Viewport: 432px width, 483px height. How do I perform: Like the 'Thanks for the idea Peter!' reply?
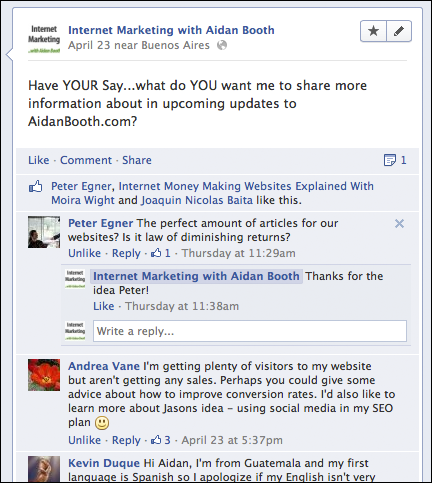104,306
